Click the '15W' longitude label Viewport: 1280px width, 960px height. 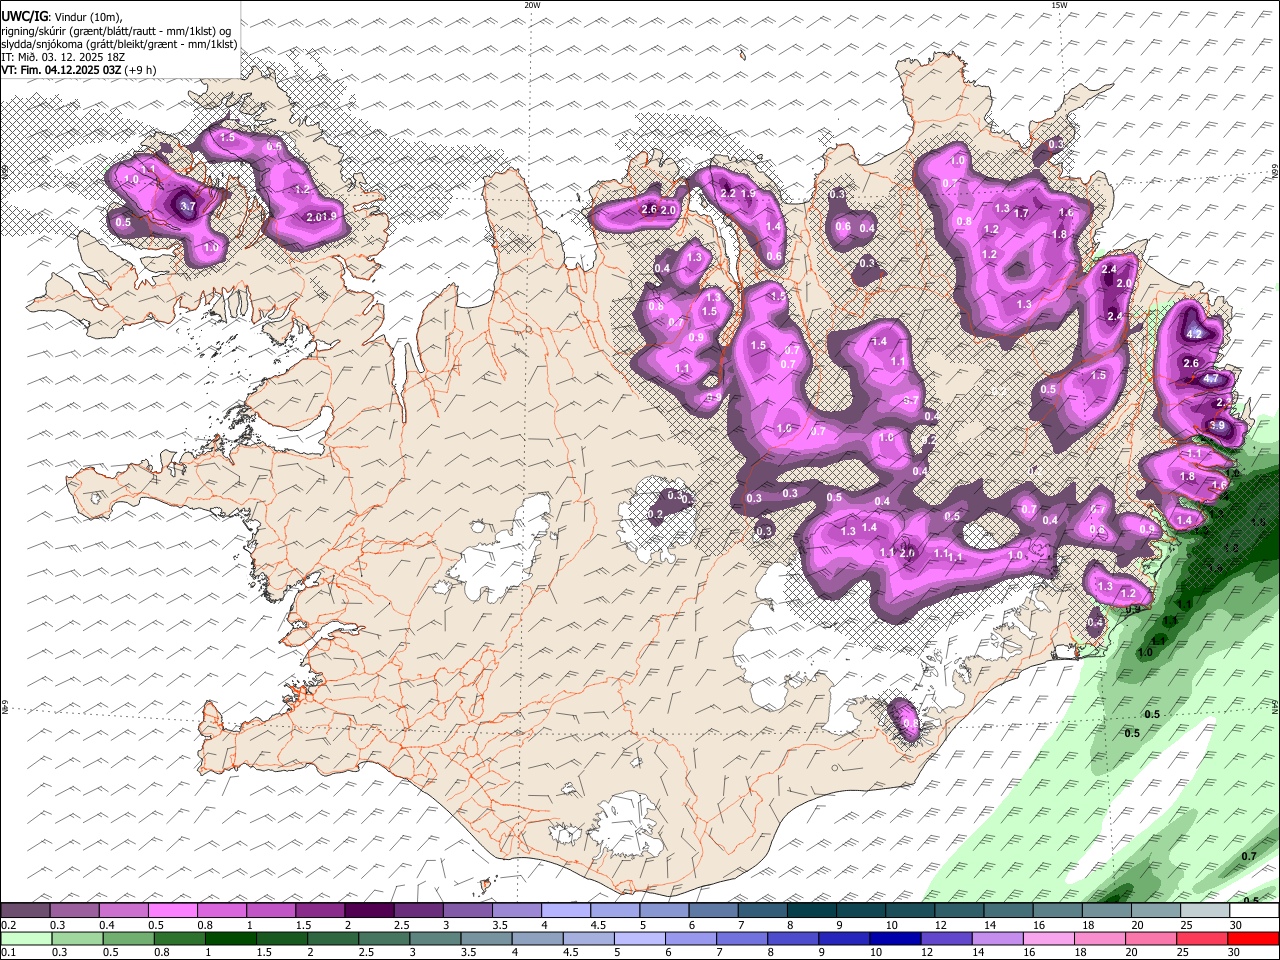pos(1058,5)
